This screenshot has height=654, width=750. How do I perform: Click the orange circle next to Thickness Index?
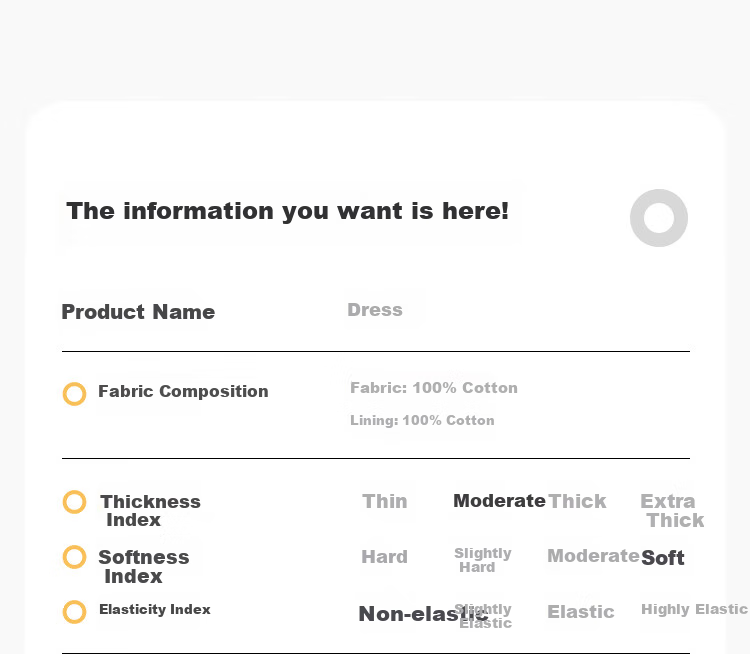coord(75,502)
